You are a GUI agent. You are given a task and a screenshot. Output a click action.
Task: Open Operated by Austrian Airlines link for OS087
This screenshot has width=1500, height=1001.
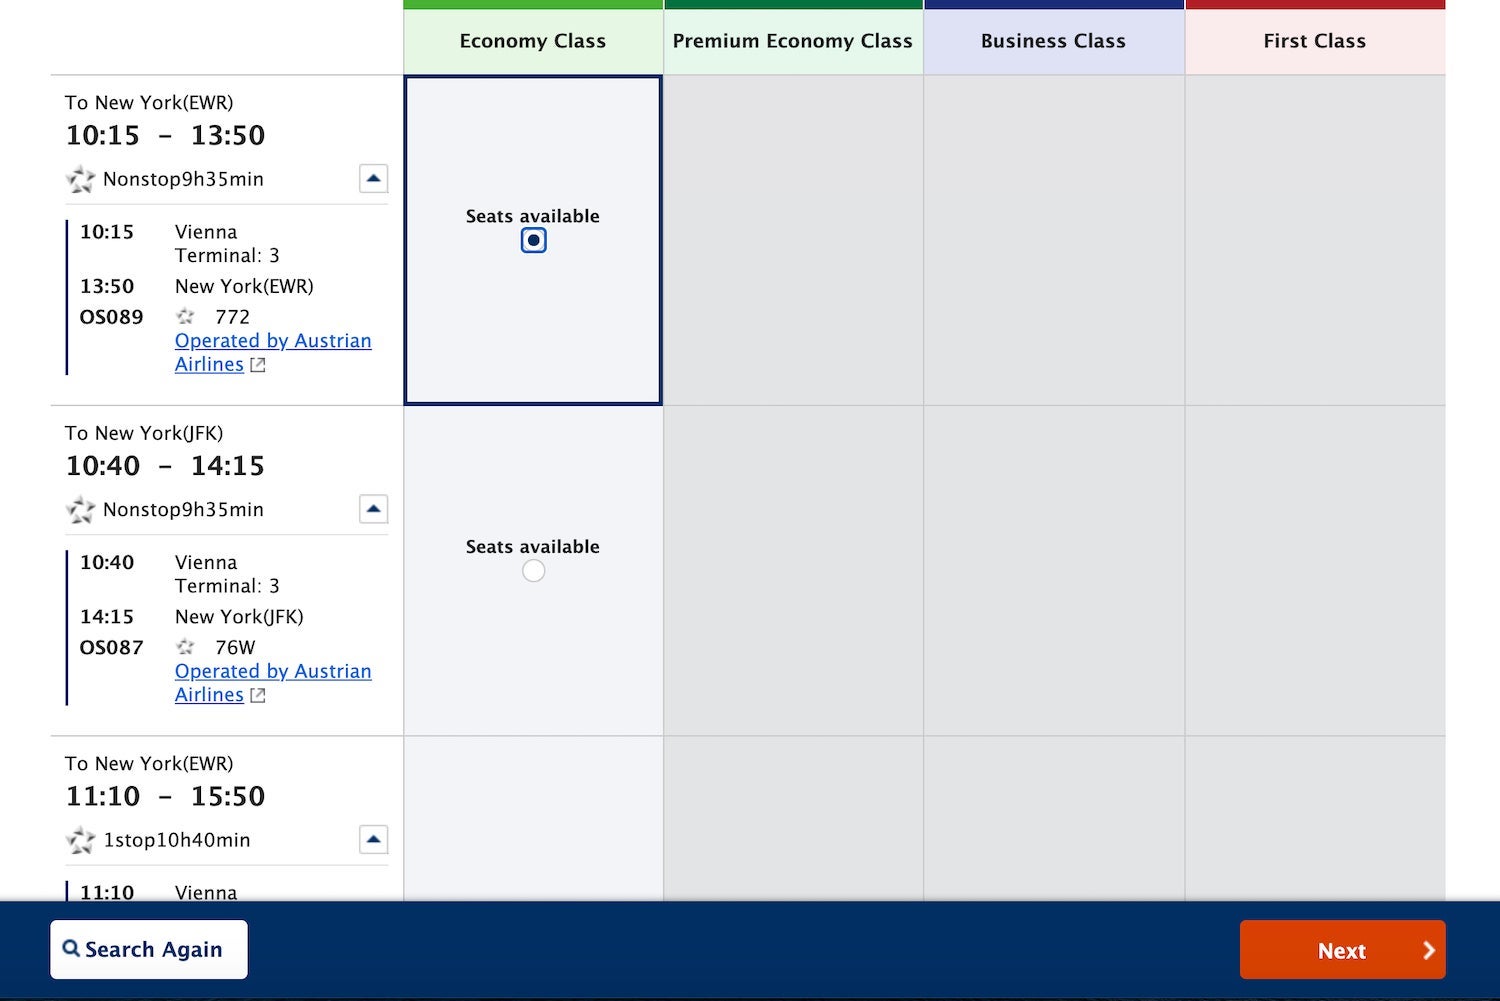[x=272, y=672]
